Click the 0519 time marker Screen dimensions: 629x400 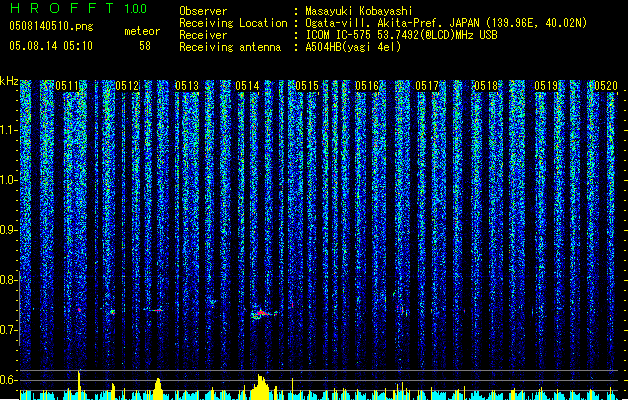click(546, 86)
